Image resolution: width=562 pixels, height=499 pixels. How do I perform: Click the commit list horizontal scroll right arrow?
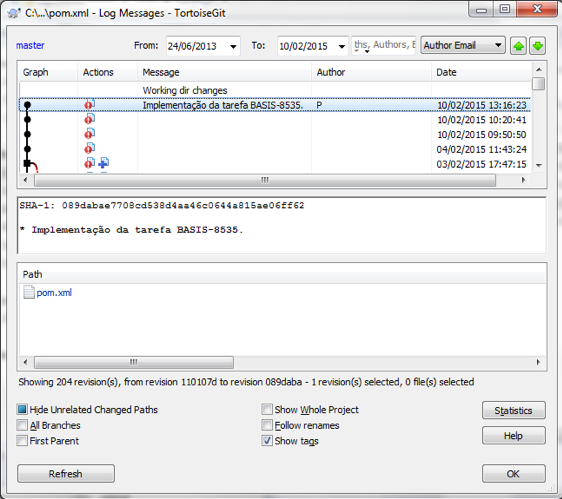point(524,180)
